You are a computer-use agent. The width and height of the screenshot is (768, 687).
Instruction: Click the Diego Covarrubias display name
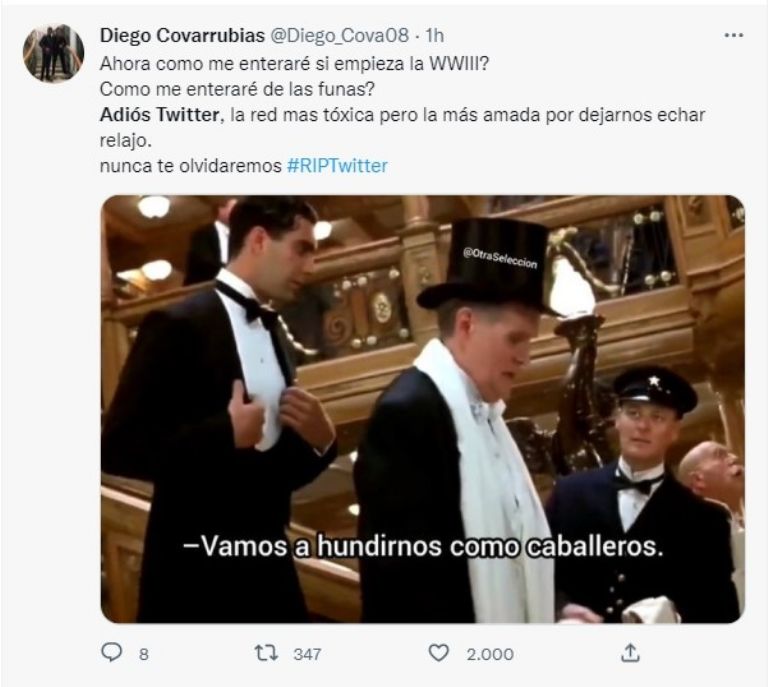coord(182,35)
